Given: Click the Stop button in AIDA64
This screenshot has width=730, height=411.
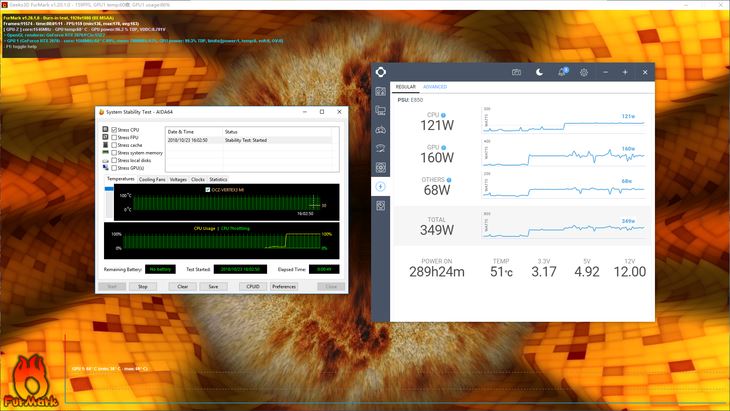Looking at the screenshot, I should 142,286.
